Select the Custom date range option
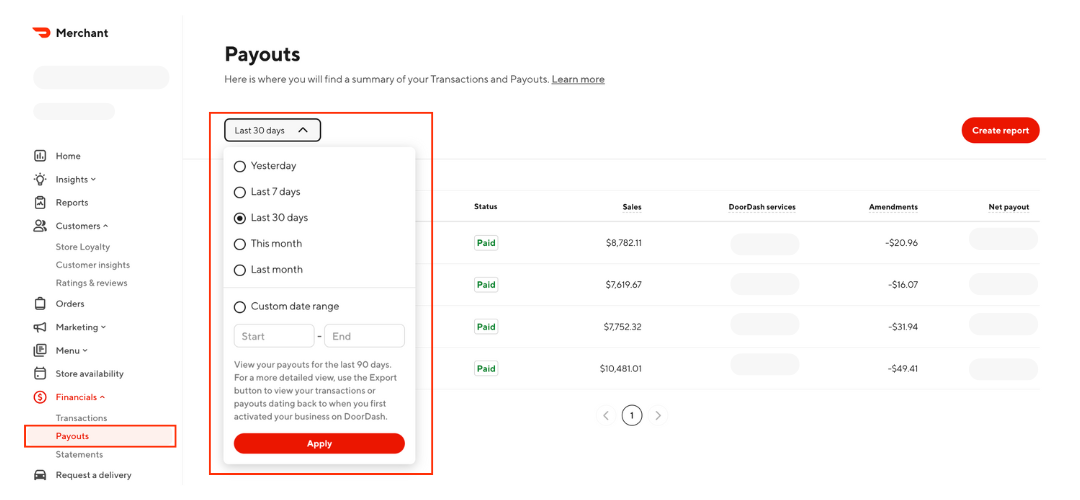Viewport: 1080px width, 500px height. (240, 307)
